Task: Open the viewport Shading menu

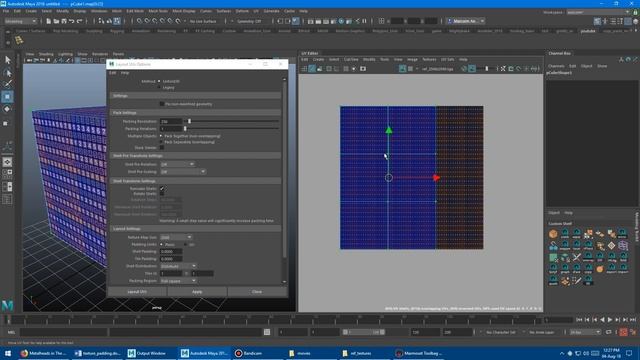Action: [x=46, y=54]
